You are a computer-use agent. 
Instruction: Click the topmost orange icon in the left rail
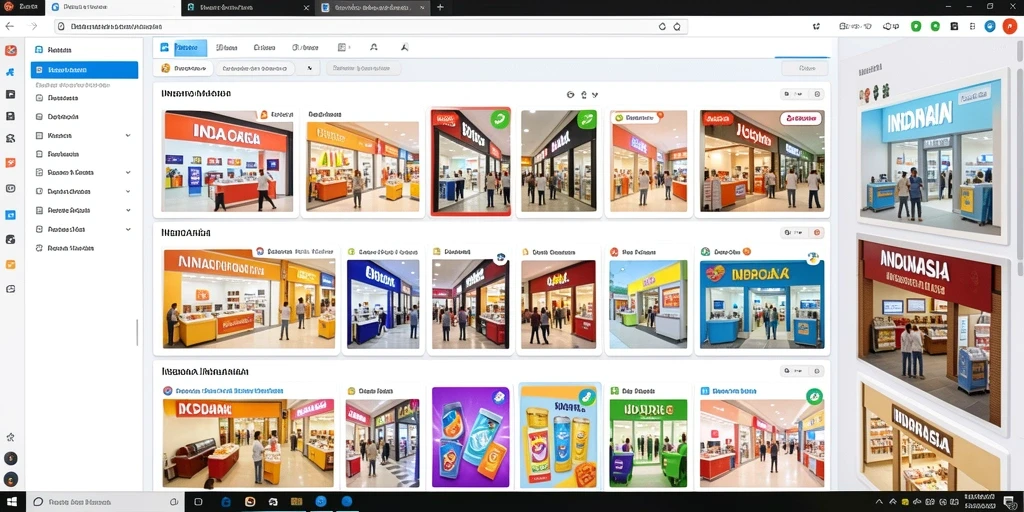tap(10, 50)
